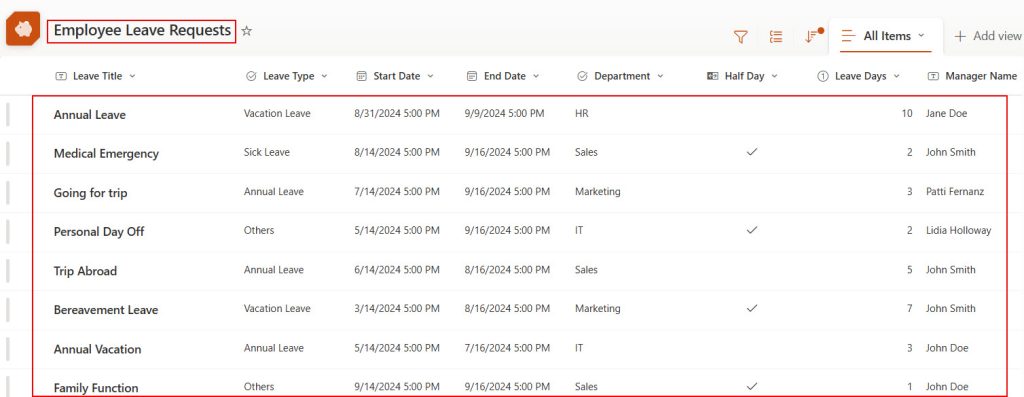Click John Smith in Medical Emergency row
This screenshot has width=1024, height=397.
click(x=950, y=152)
